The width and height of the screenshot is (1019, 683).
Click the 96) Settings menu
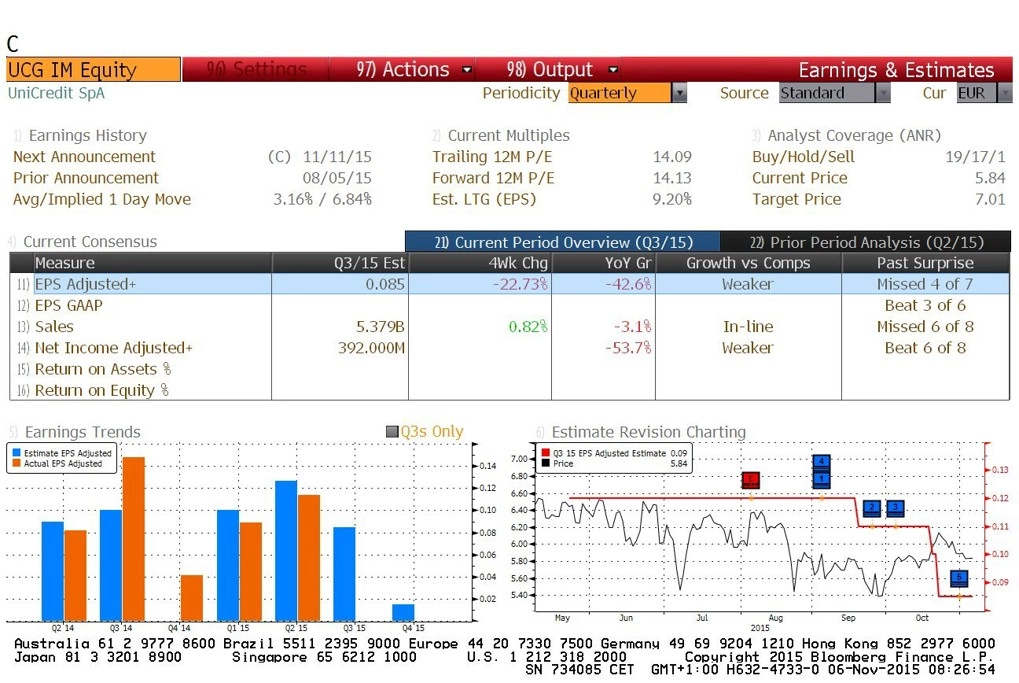(x=256, y=70)
